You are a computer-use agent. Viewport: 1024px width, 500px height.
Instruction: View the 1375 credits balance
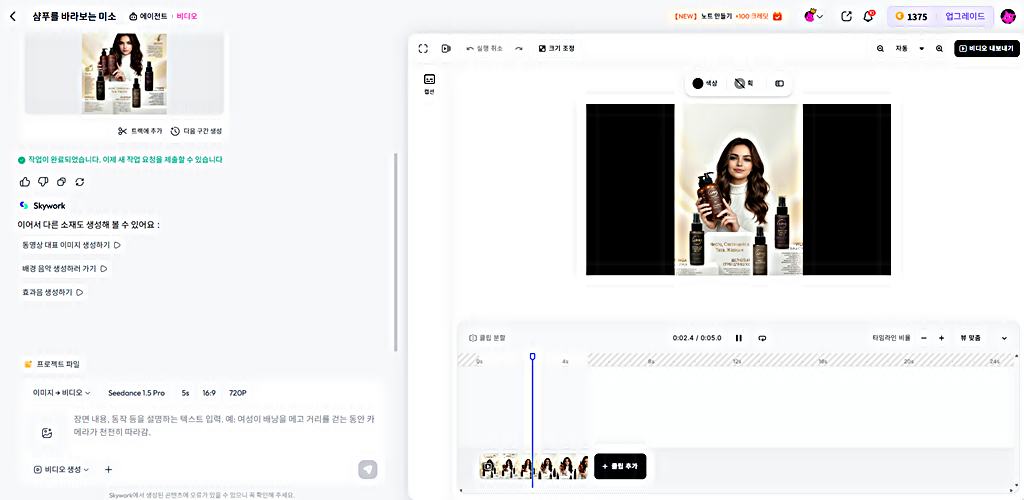tap(911, 16)
